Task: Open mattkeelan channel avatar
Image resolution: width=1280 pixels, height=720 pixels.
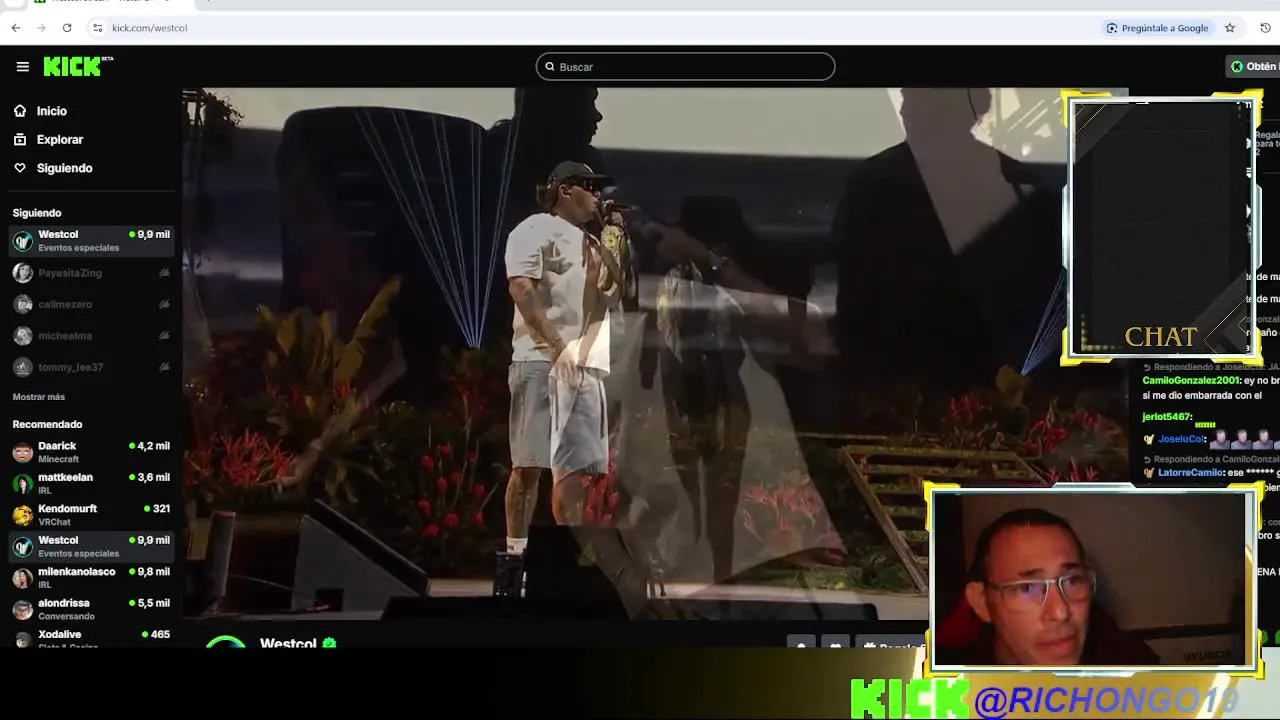Action: point(22,484)
